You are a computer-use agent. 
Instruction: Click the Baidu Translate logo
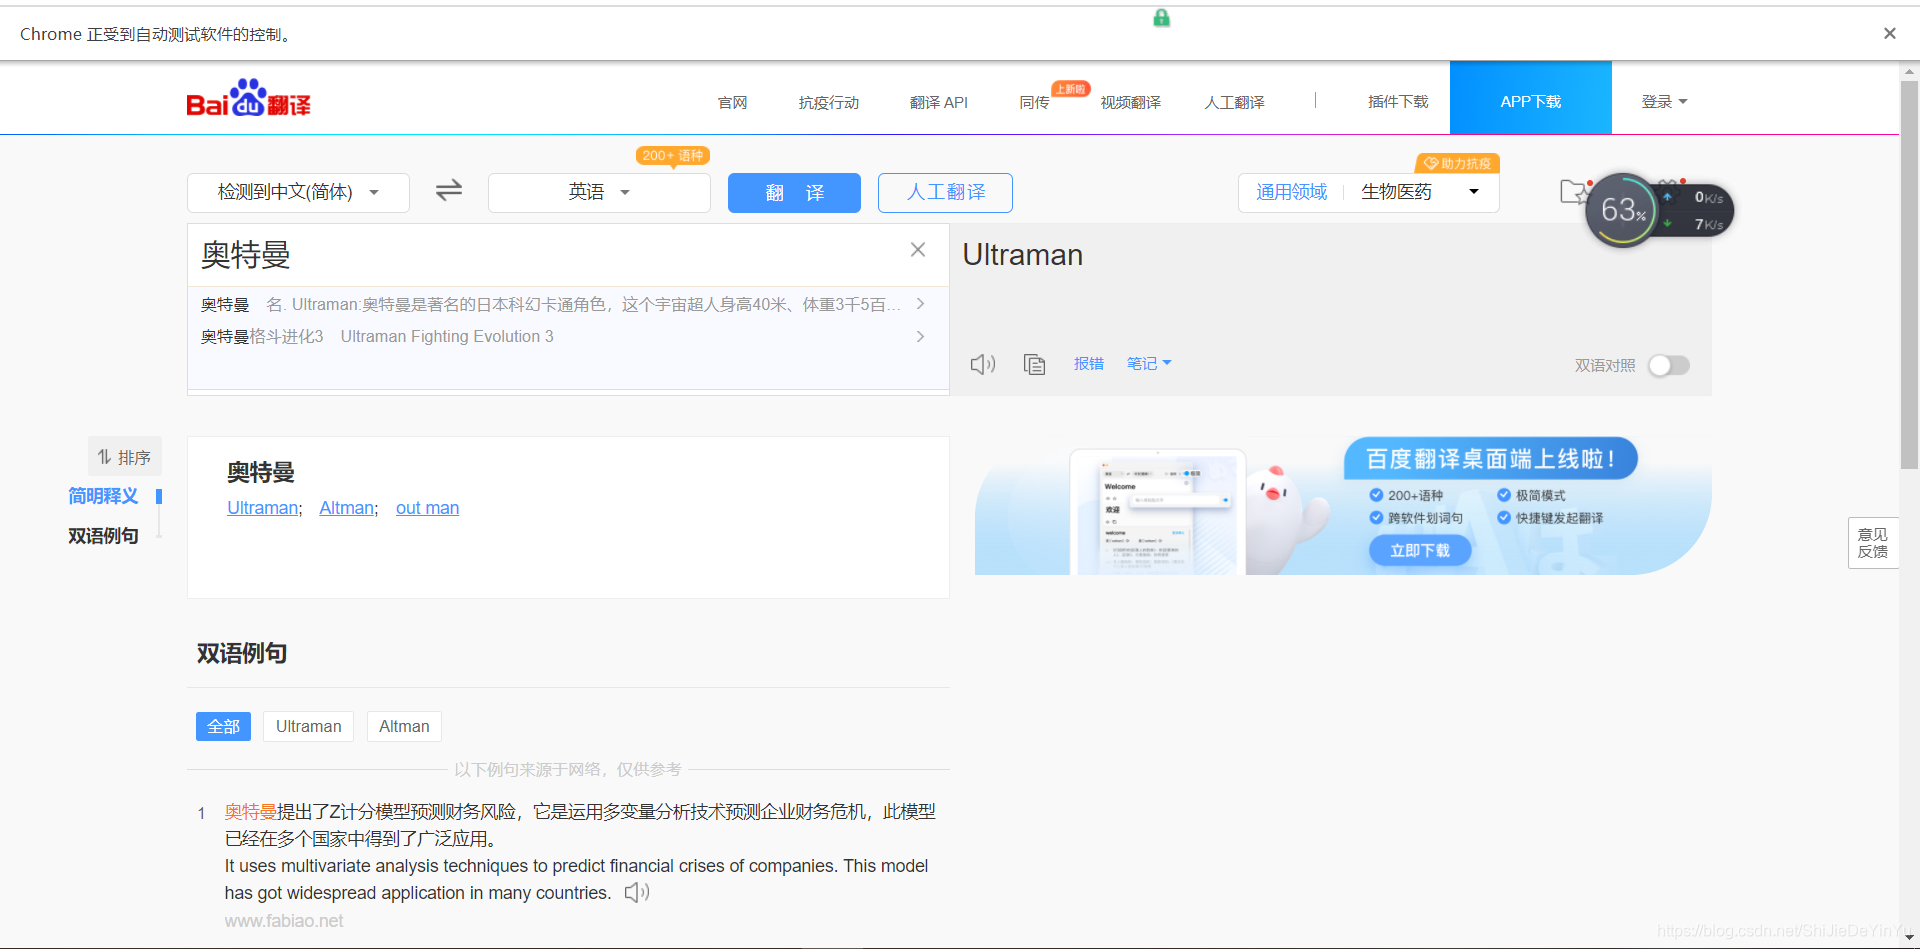(248, 99)
